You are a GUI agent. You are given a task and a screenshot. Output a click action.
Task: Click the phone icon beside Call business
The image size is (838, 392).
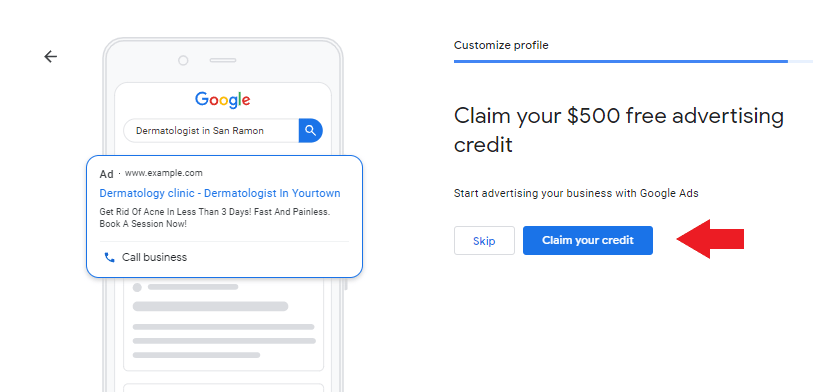tap(110, 257)
